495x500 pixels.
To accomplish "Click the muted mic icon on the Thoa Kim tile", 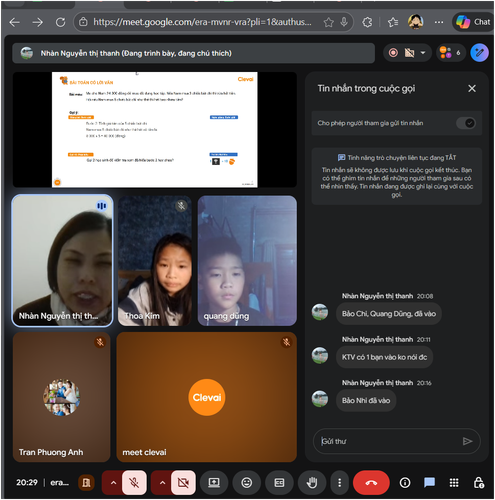I will coord(181,206).
